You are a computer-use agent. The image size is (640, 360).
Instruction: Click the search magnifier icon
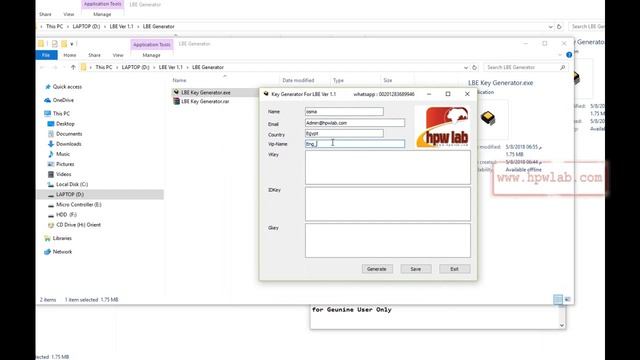tap(562, 67)
